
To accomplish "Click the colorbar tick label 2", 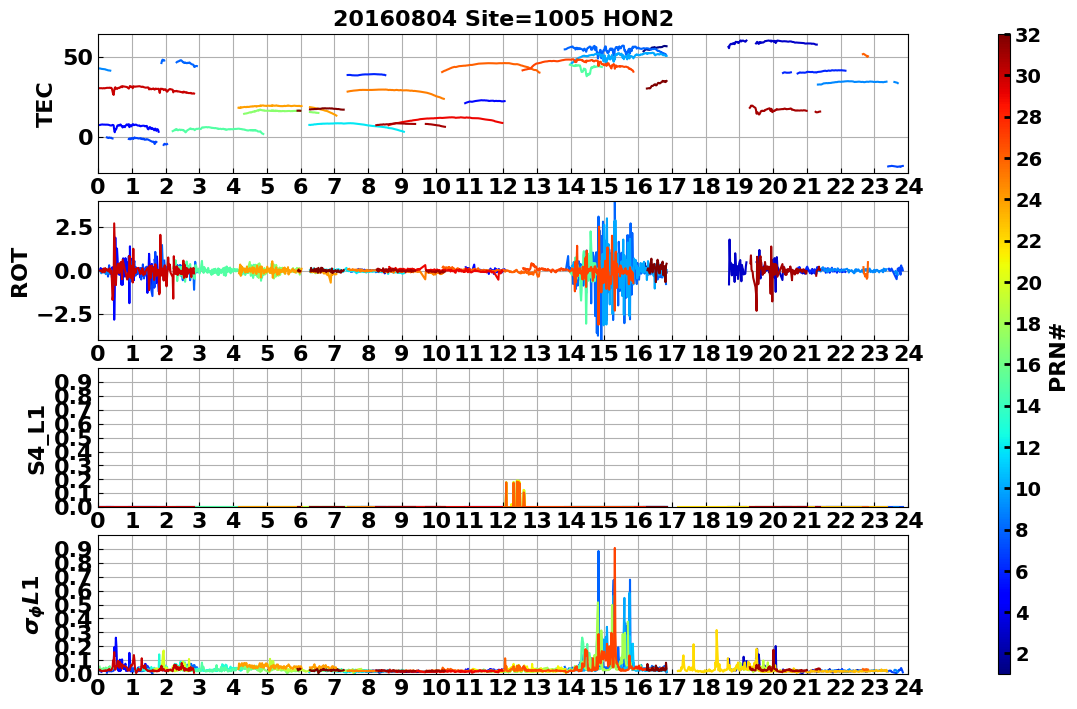I will tap(1024, 654).
